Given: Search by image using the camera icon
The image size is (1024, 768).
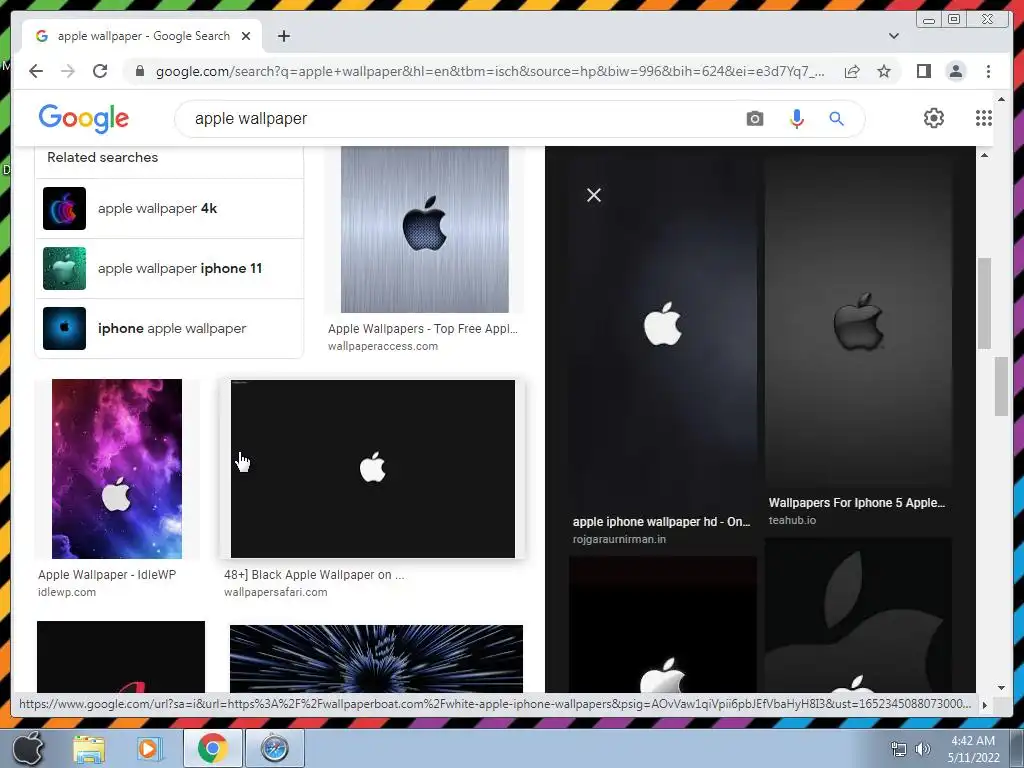Looking at the screenshot, I should tap(755, 119).
